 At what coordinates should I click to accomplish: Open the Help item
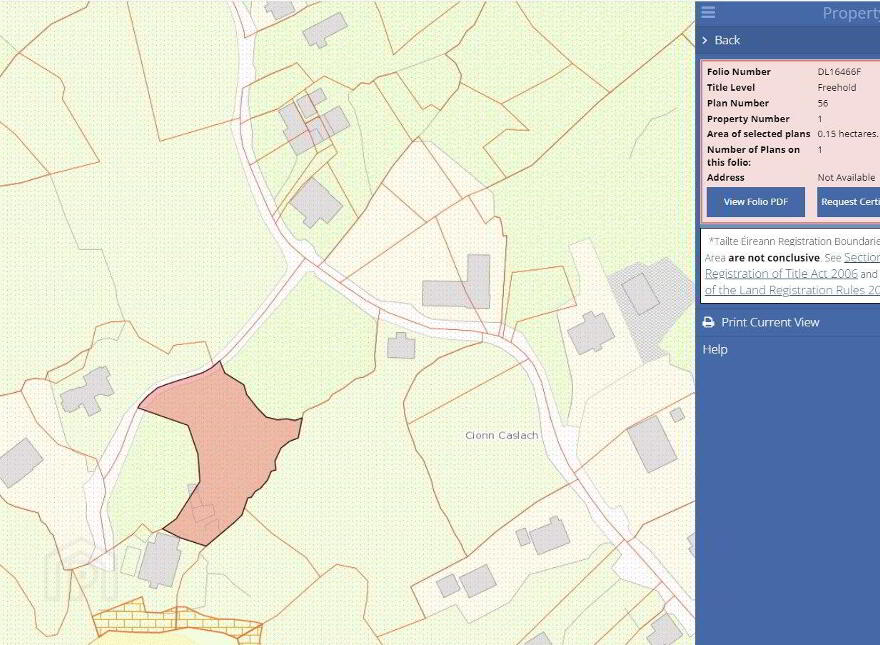715,349
